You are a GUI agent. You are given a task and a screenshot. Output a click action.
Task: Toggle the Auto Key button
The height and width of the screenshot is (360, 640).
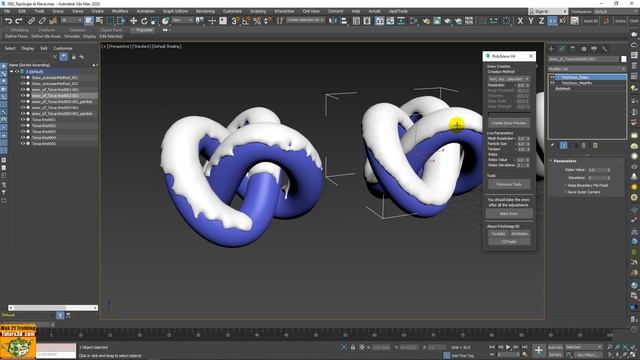[x=555, y=347]
